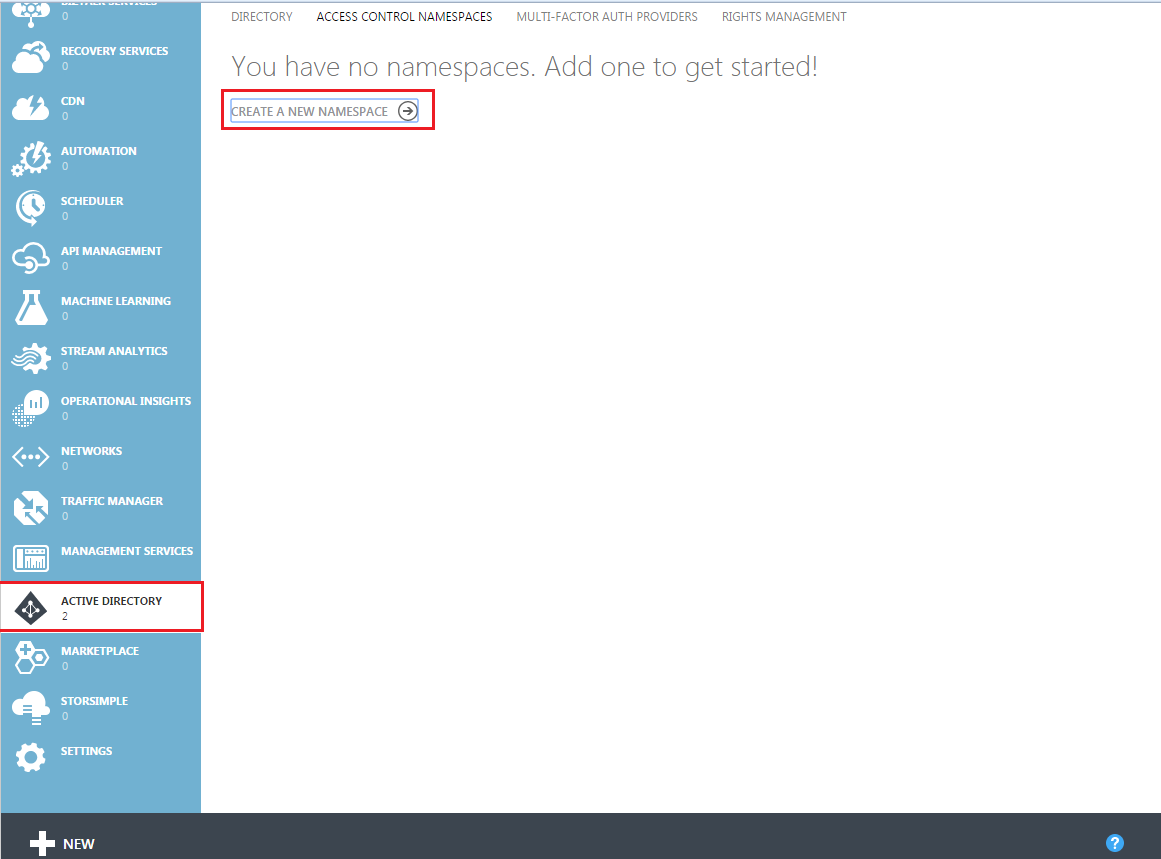This screenshot has height=859, width=1161.
Task: Click the StorSimple sidebar label
Action: click(x=94, y=701)
